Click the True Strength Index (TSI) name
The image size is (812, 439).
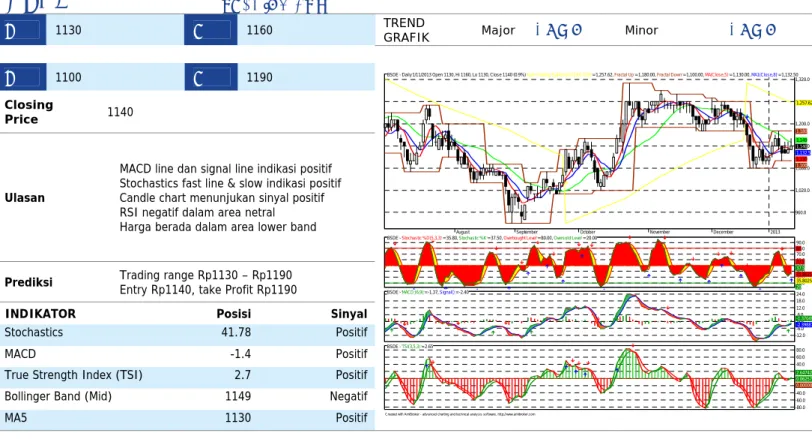click(74, 375)
